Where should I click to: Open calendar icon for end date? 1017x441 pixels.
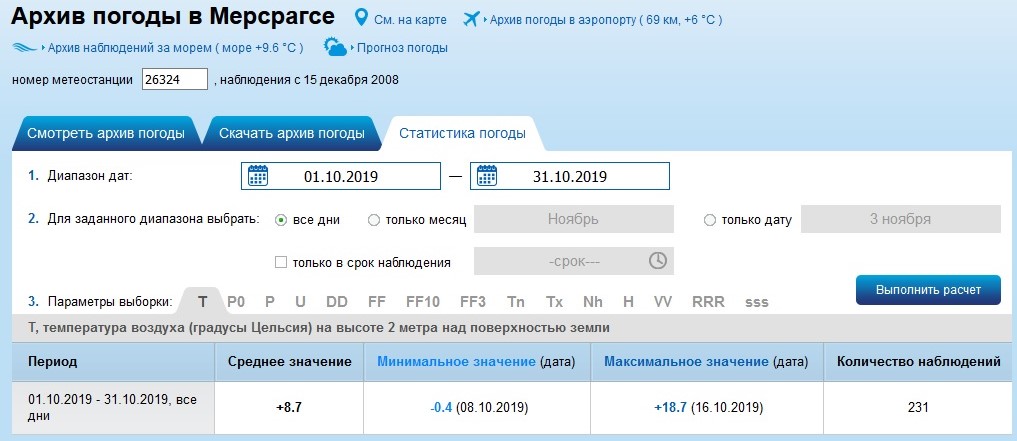pos(486,176)
